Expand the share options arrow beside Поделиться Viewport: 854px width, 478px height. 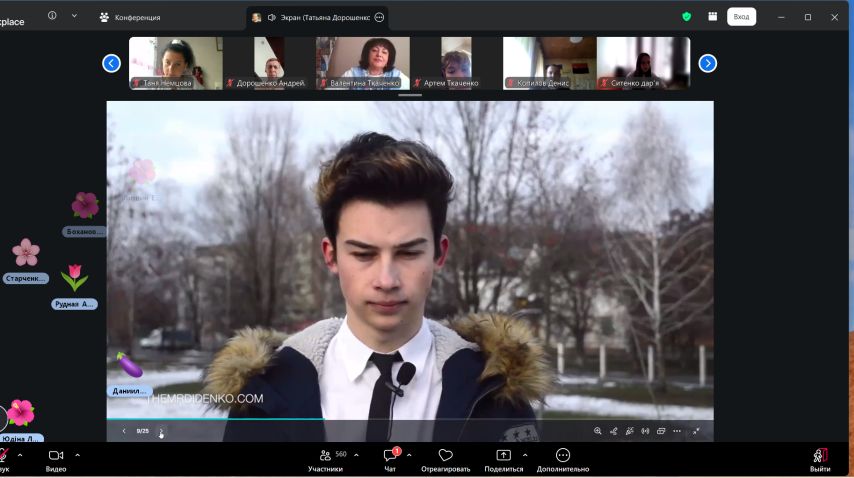pyautogui.click(x=525, y=455)
